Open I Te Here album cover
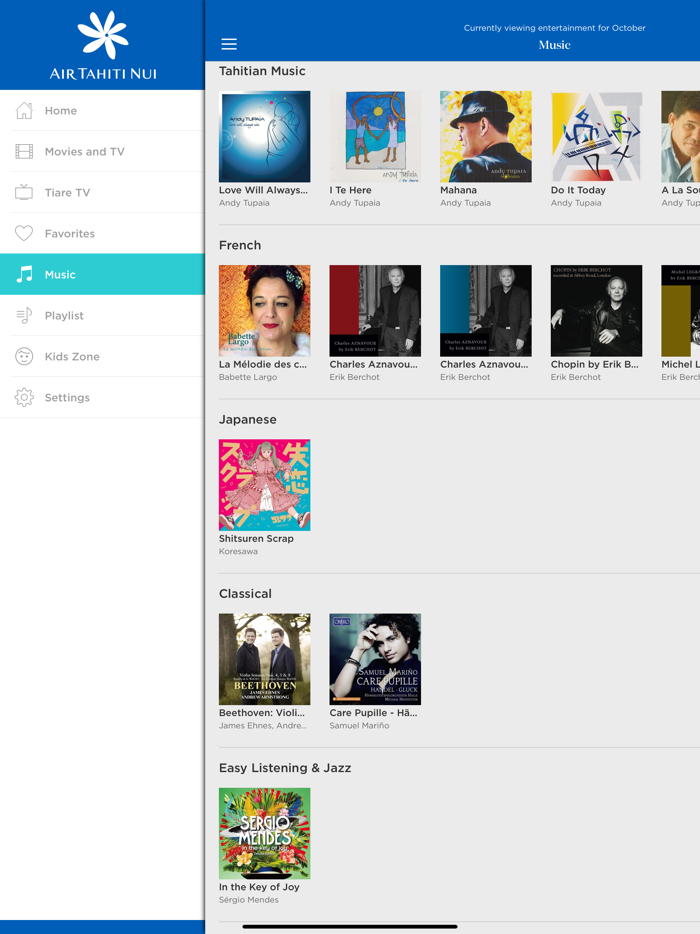 coord(375,136)
